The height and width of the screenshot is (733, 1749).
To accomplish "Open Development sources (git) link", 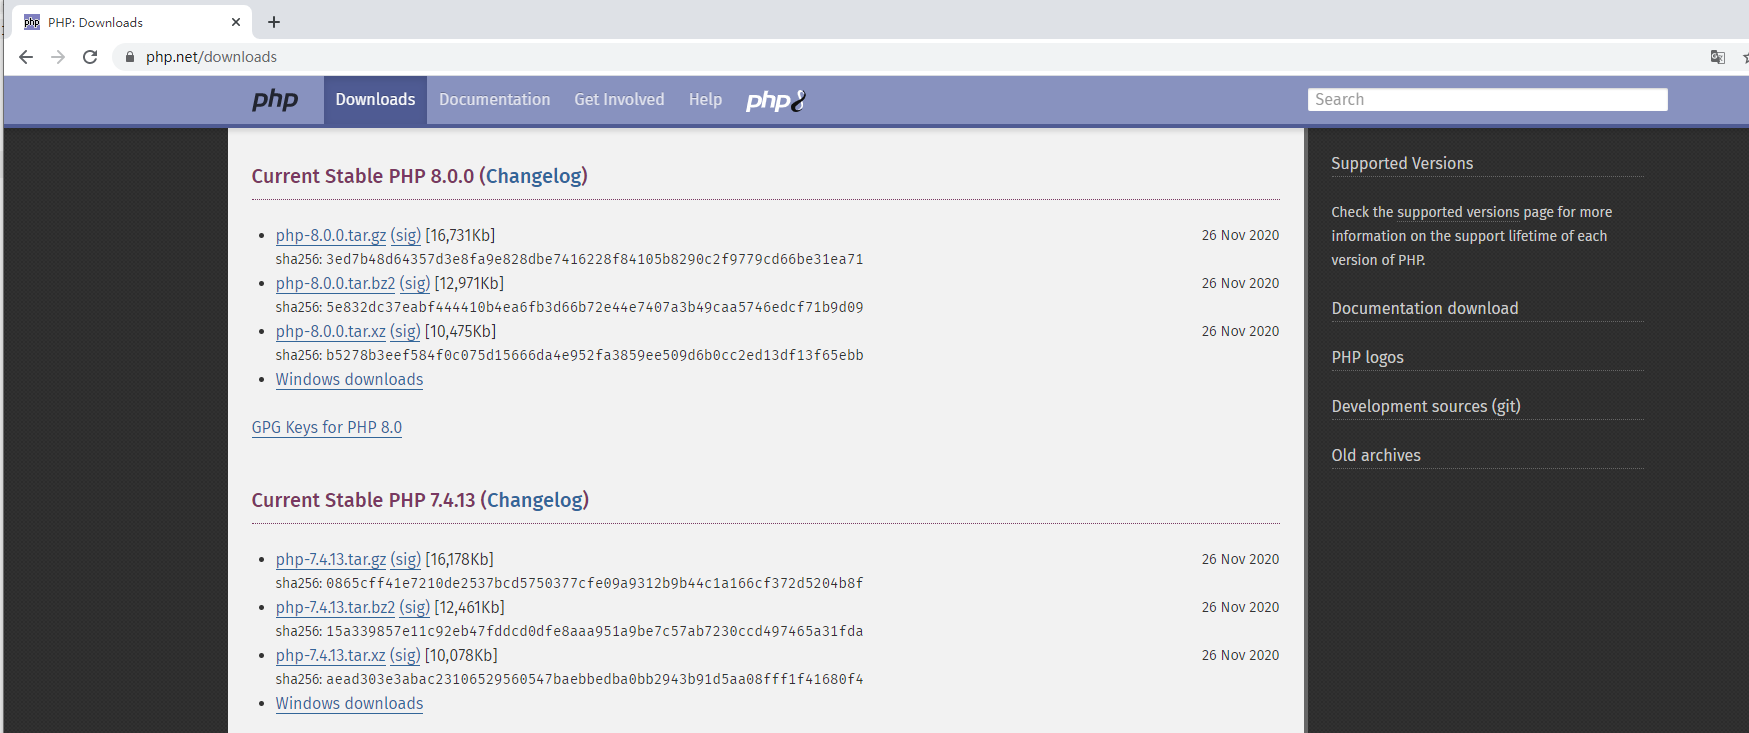I will [x=1425, y=406].
